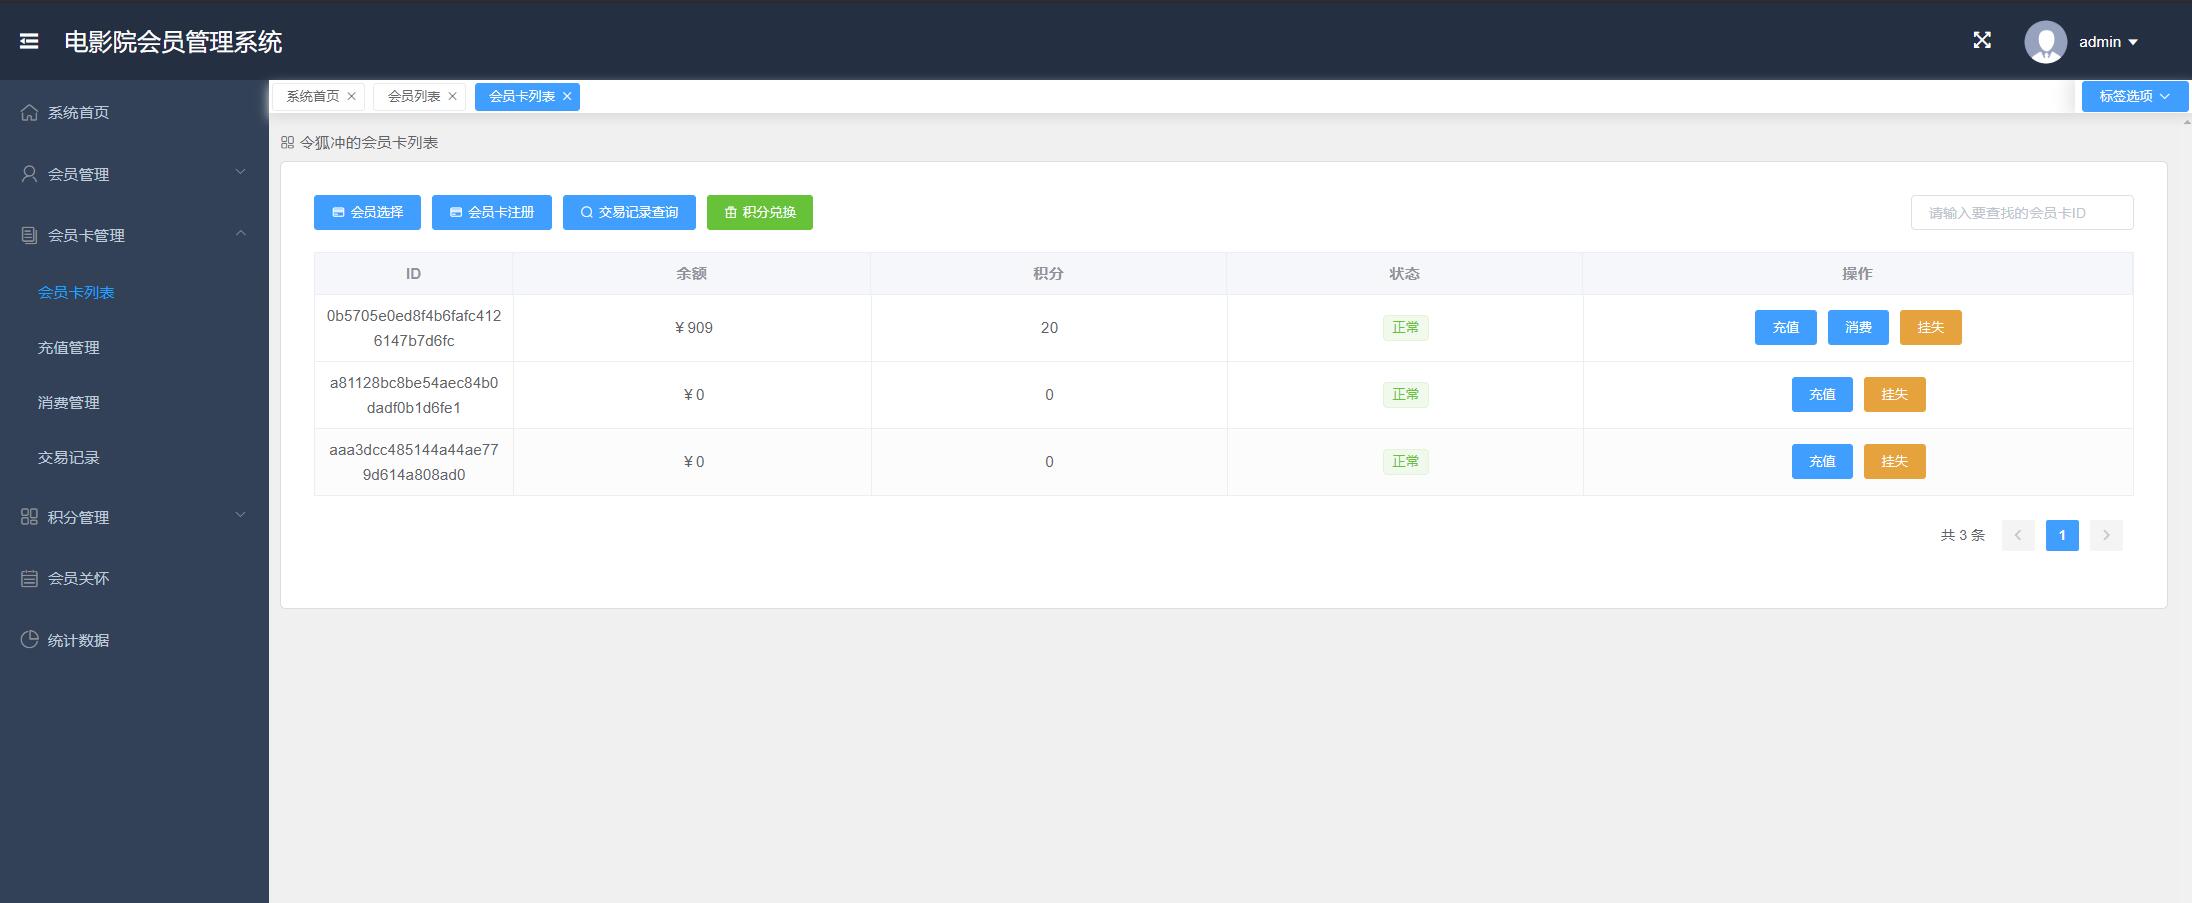
Task: Click the 交易记录查询 button
Action: [629, 212]
